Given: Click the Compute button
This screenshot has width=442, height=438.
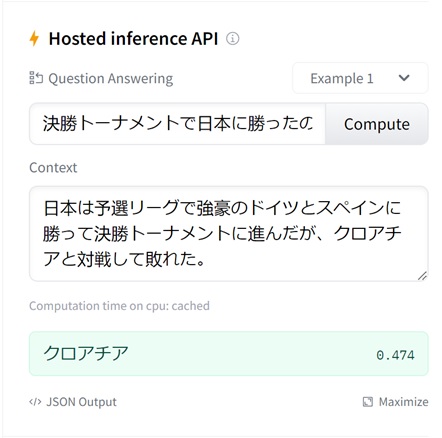Looking at the screenshot, I should tap(377, 124).
